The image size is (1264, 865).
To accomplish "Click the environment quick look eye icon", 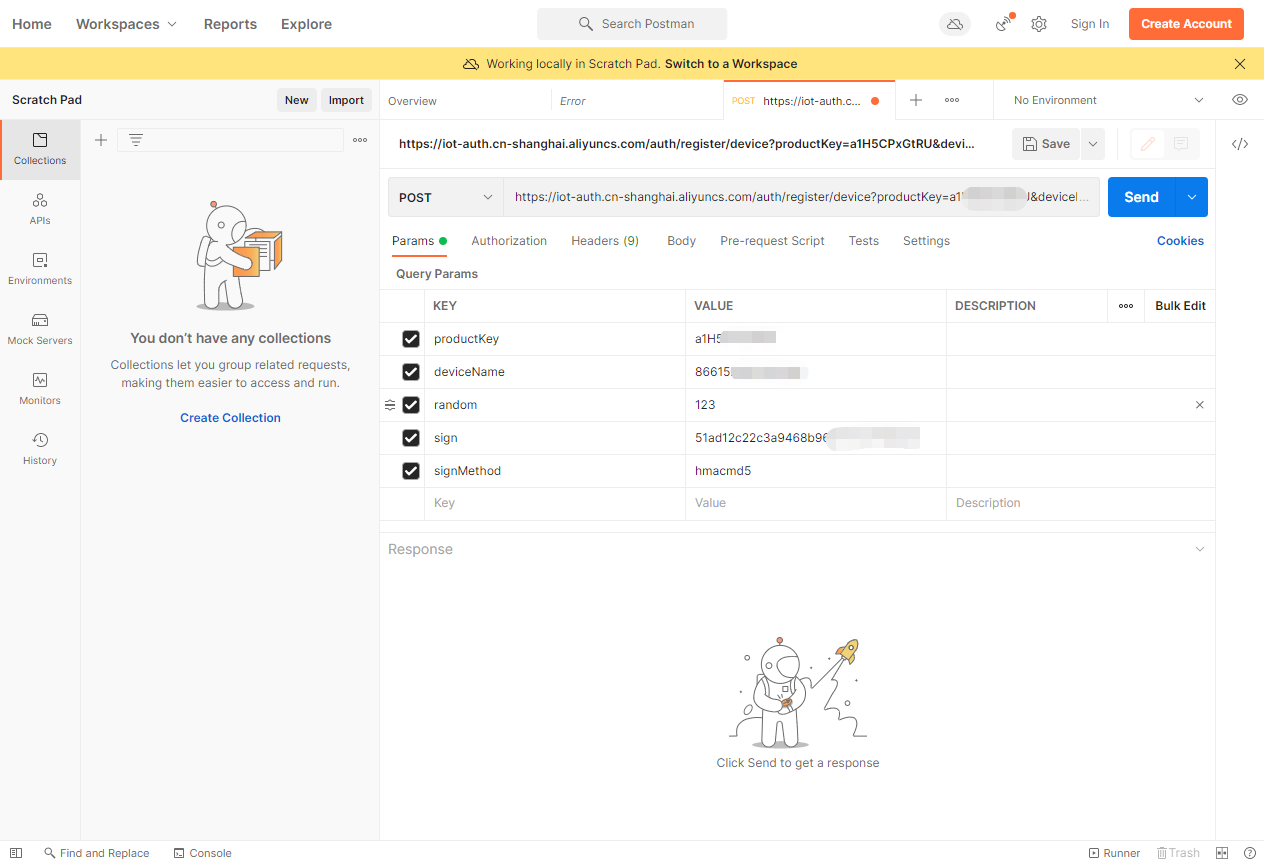I will pos(1240,100).
